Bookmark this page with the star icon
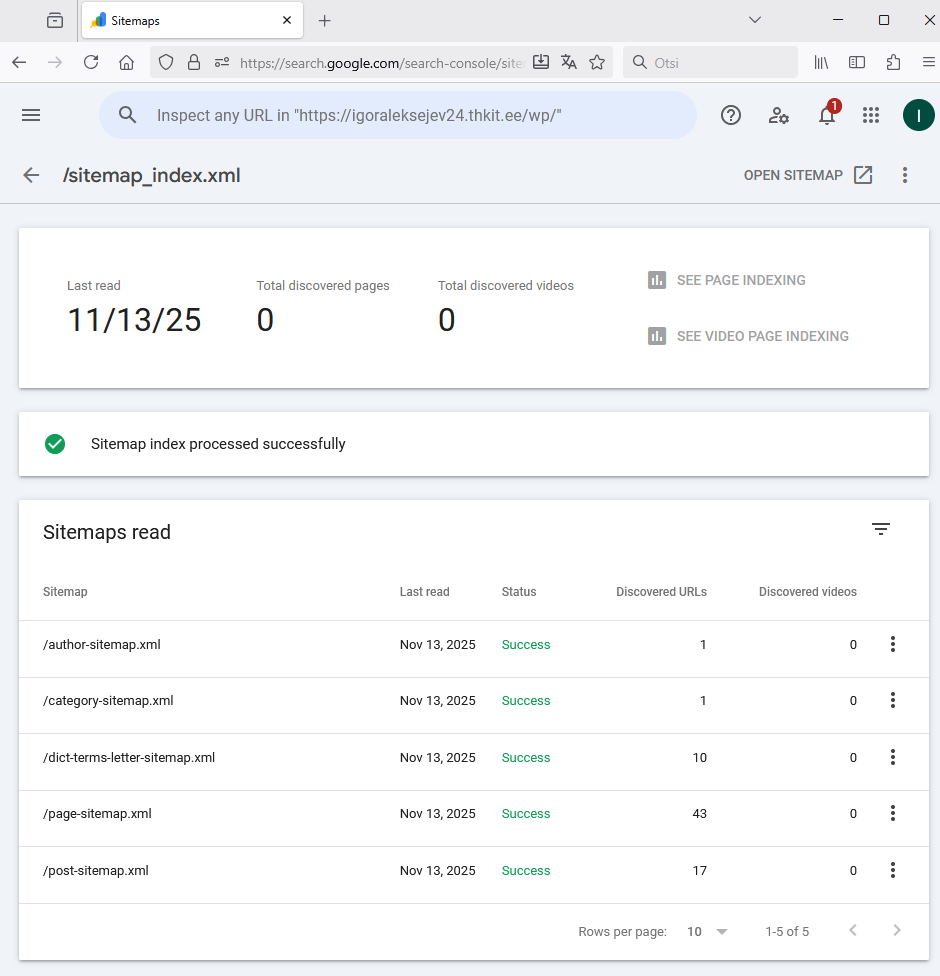The width and height of the screenshot is (940, 976). click(x=597, y=62)
